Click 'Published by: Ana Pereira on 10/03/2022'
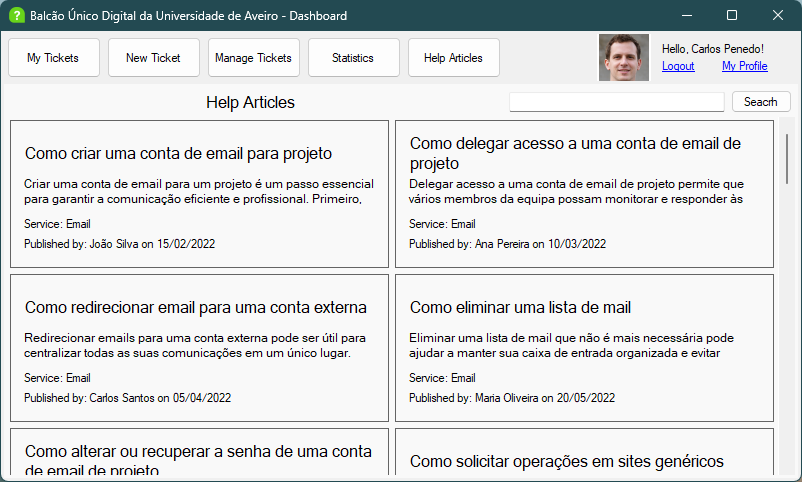 (x=507, y=244)
